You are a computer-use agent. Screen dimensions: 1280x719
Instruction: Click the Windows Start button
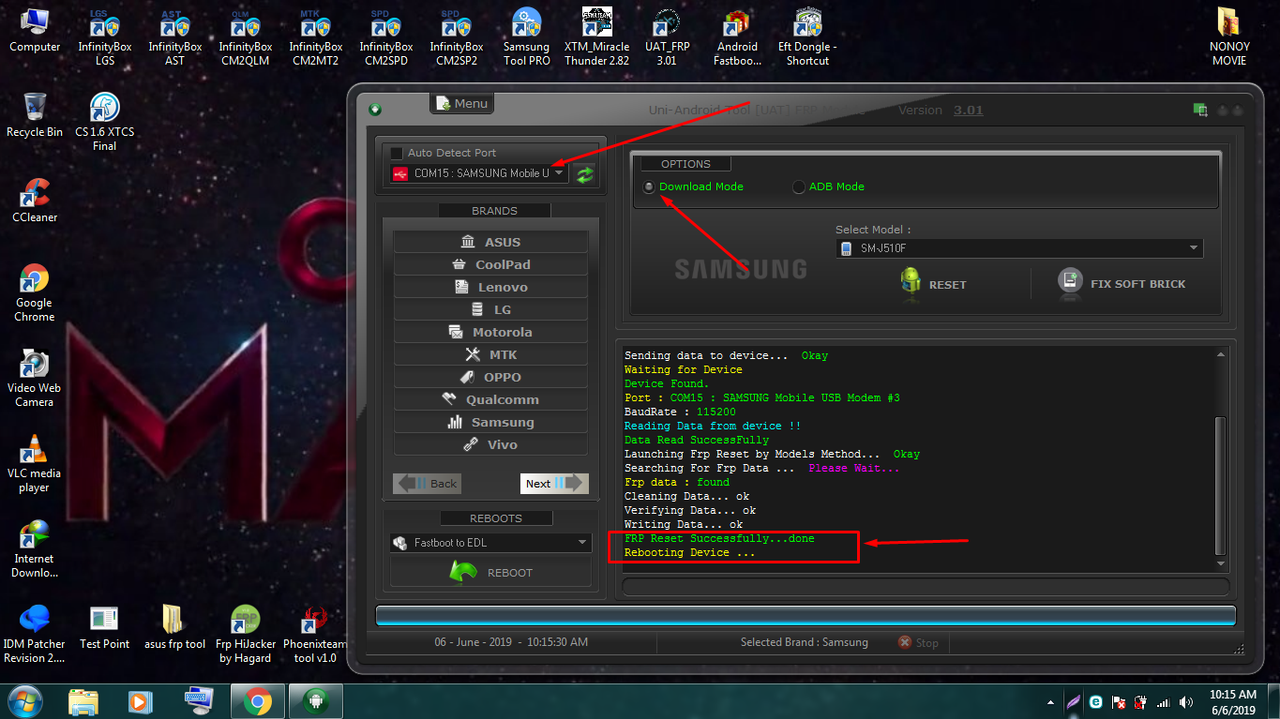[x=24, y=700]
